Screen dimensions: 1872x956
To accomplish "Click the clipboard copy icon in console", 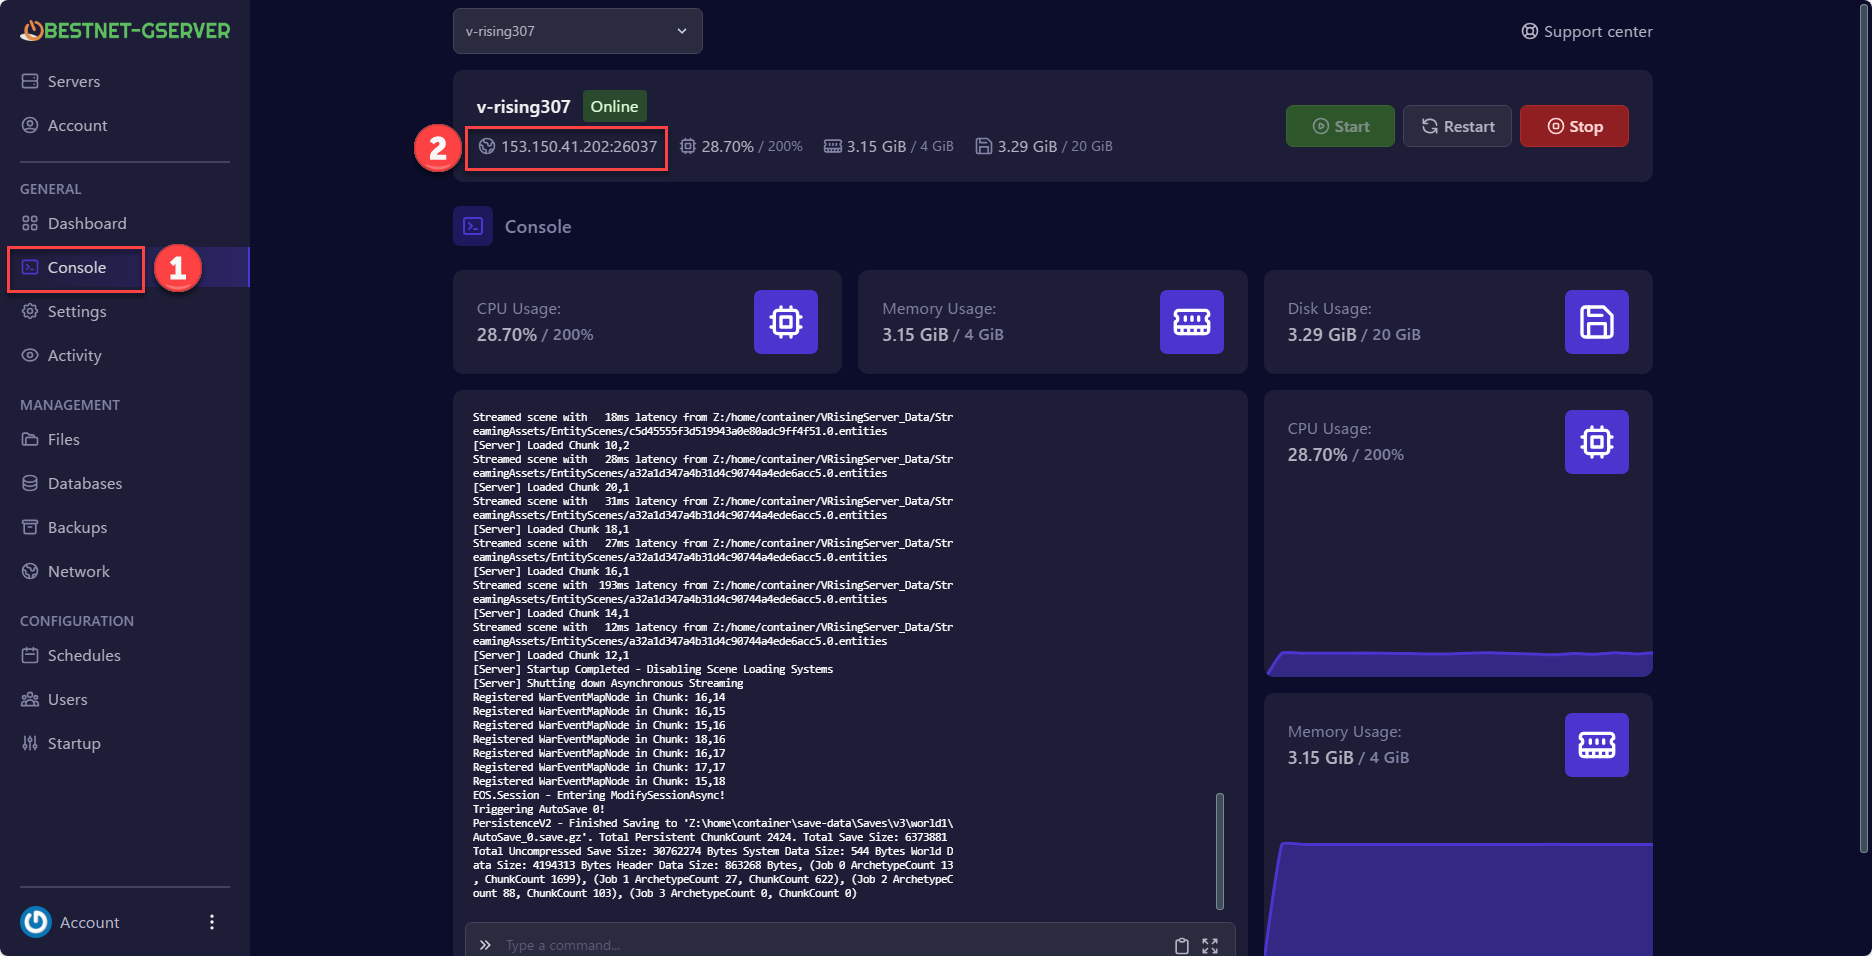I will click(x=1182, y=946).
